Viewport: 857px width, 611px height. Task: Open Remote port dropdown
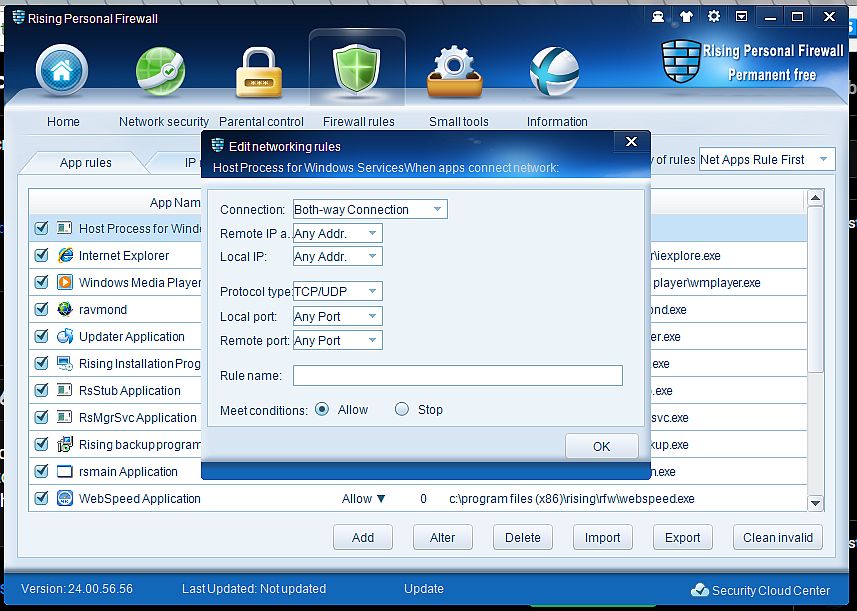pos(337,340)
